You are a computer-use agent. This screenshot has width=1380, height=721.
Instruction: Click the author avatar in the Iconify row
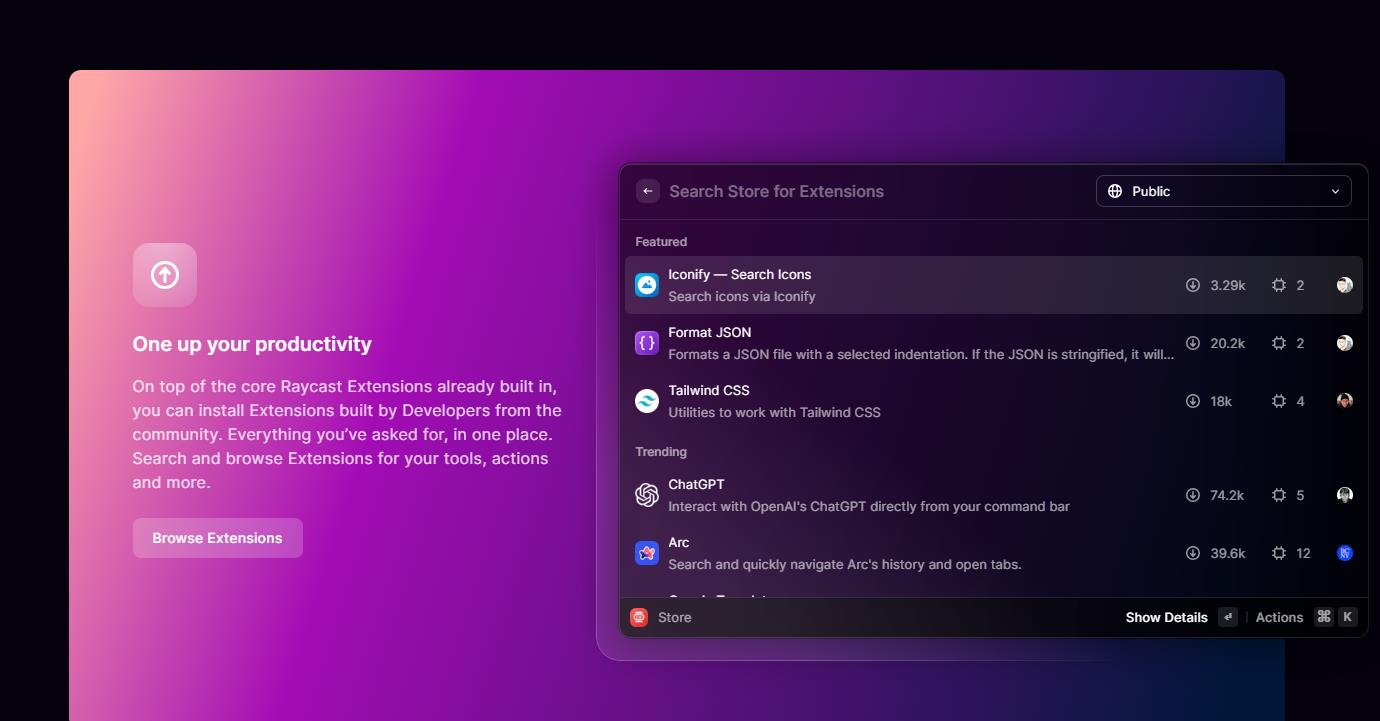point(1345,285)
